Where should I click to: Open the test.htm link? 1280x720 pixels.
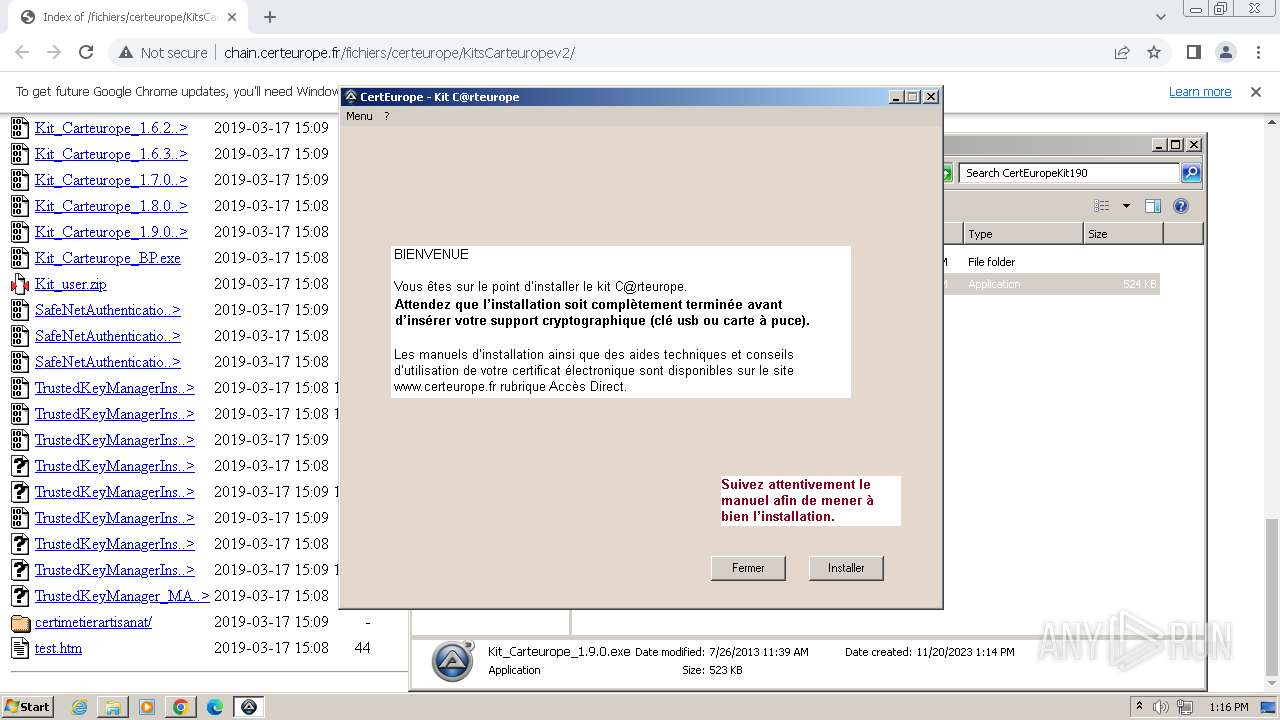click(x=58, y=648)
